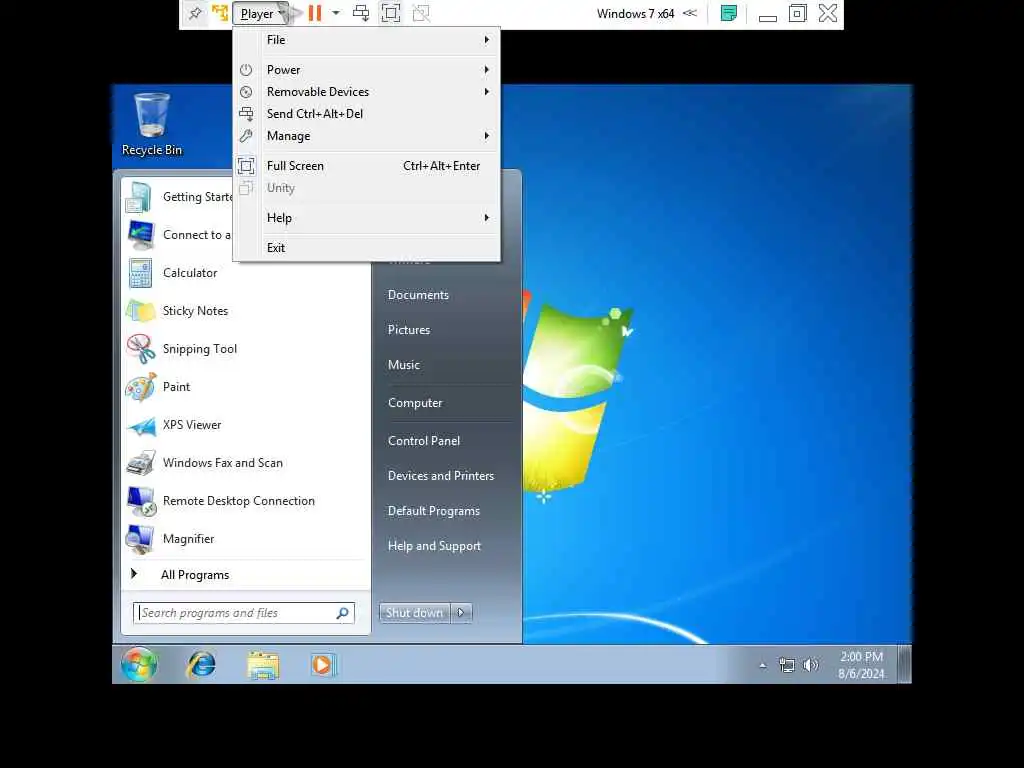Click the full screen toolbar icon
1024x768 pixels.
391,13
